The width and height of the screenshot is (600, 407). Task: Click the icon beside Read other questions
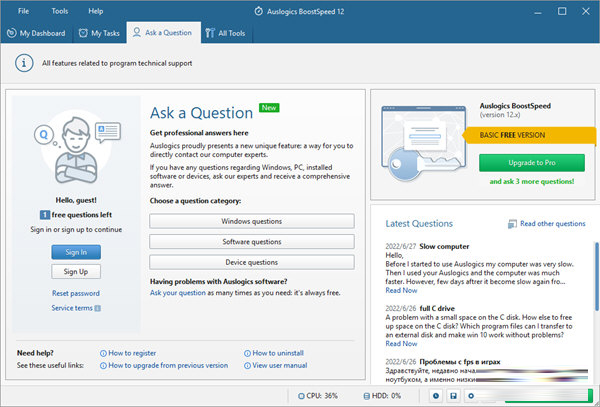click(513, 223)
